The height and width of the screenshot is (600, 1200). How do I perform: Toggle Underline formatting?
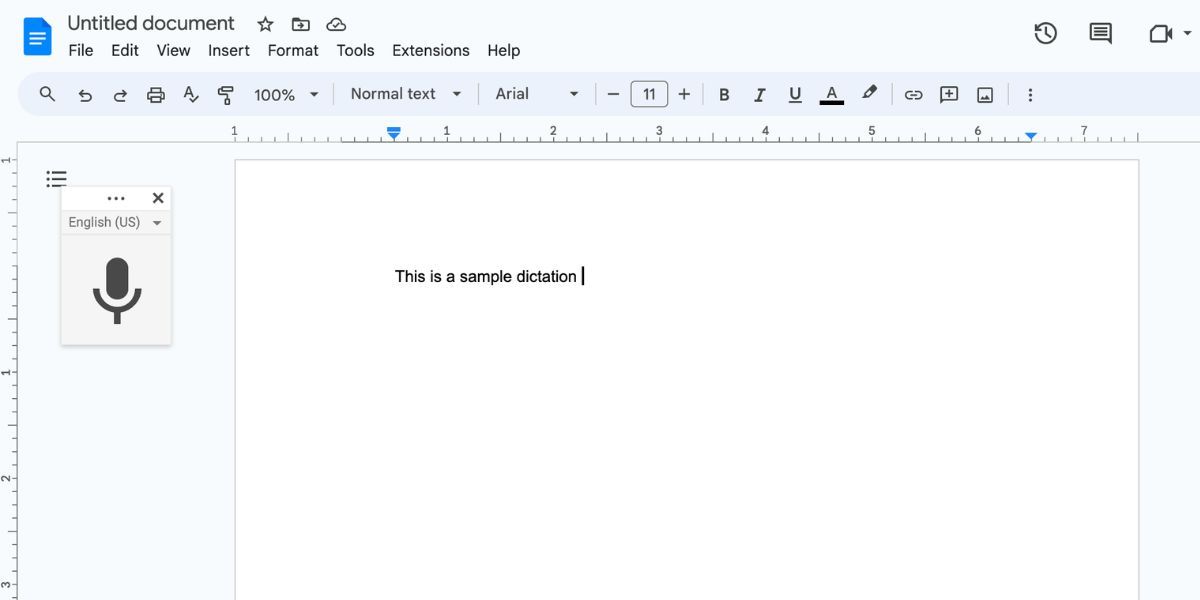coord(795,95)
